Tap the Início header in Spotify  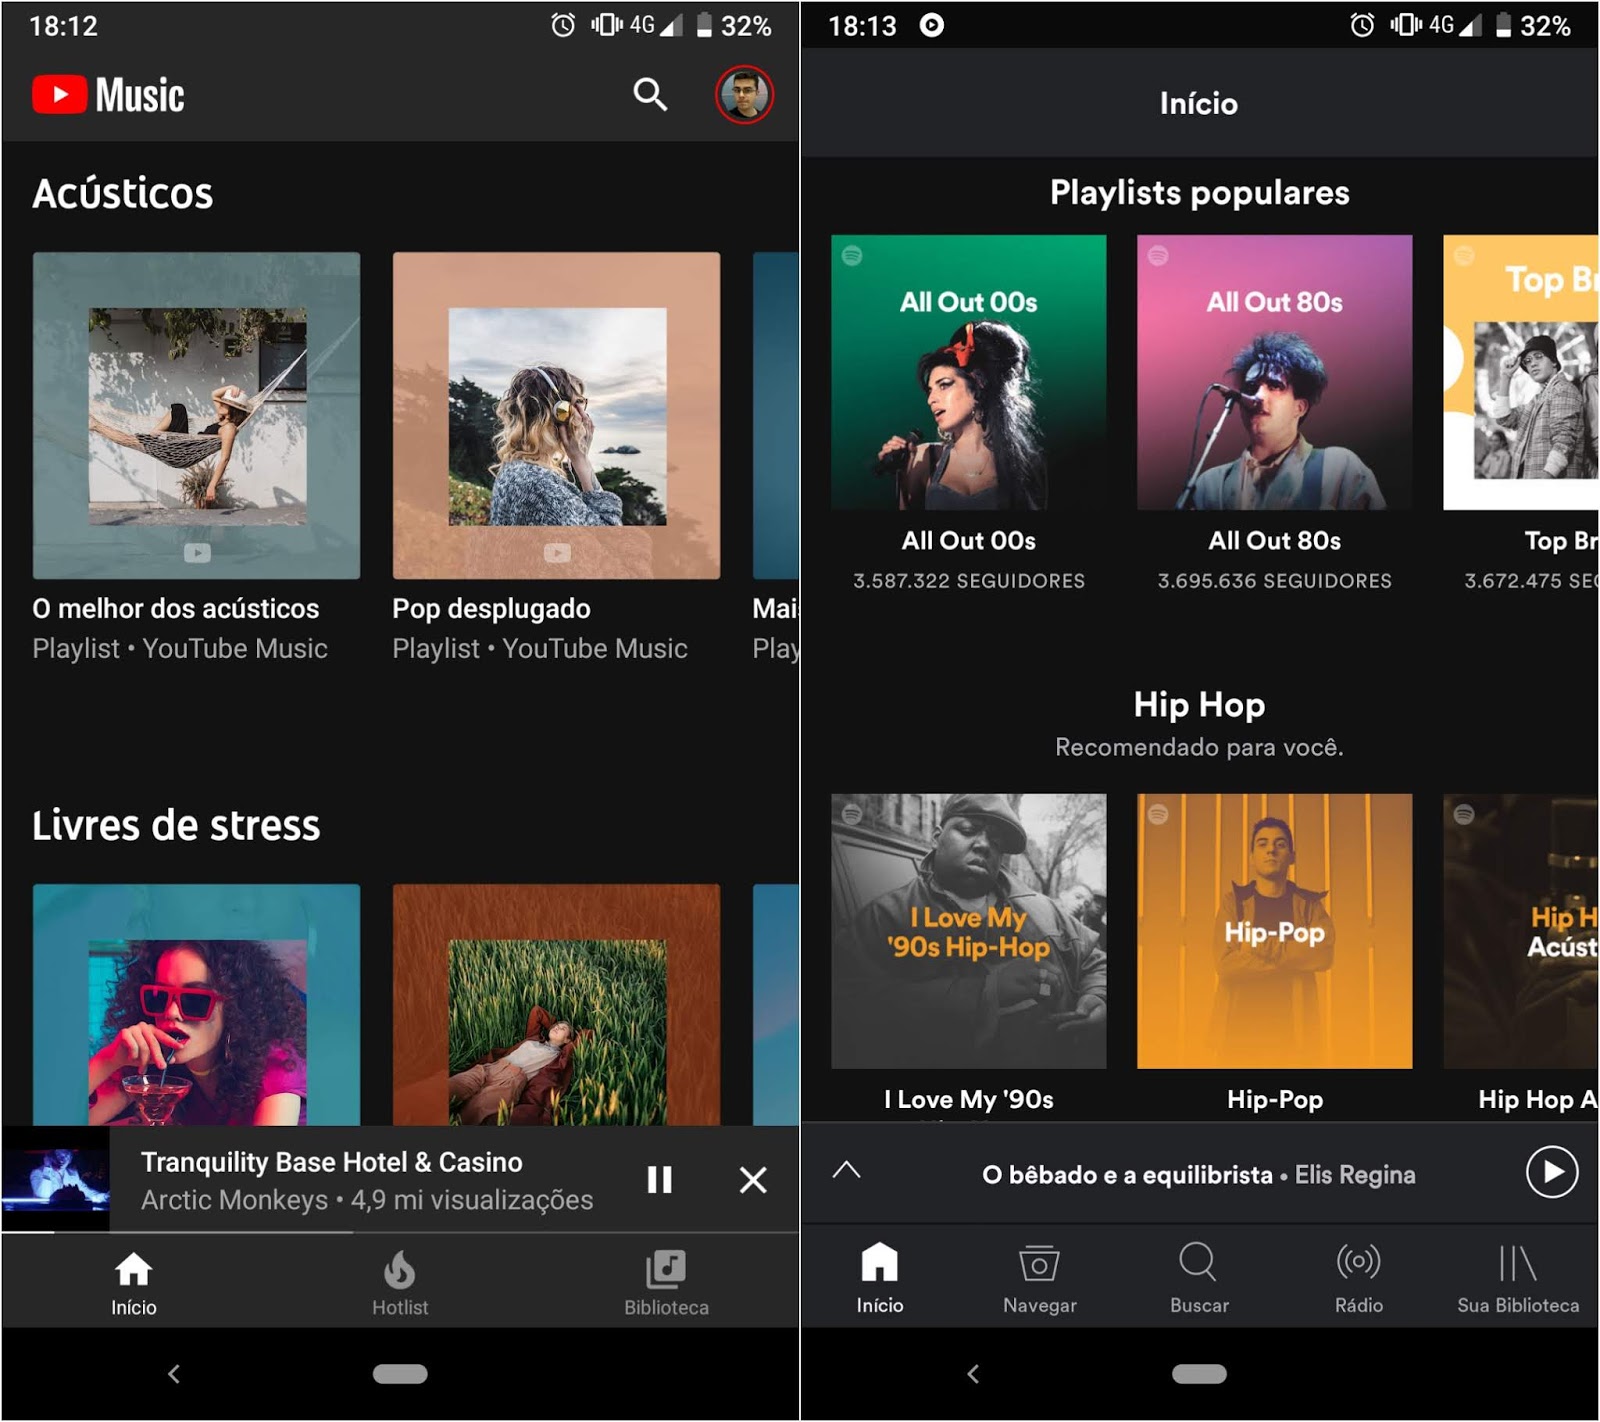tap(1199, 104)
